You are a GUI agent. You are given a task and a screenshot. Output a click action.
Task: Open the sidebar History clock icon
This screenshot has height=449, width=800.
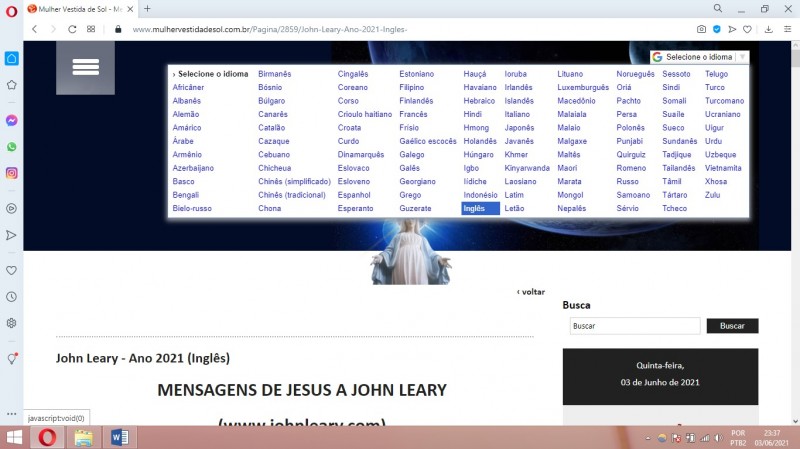click(x=11, y=297)
